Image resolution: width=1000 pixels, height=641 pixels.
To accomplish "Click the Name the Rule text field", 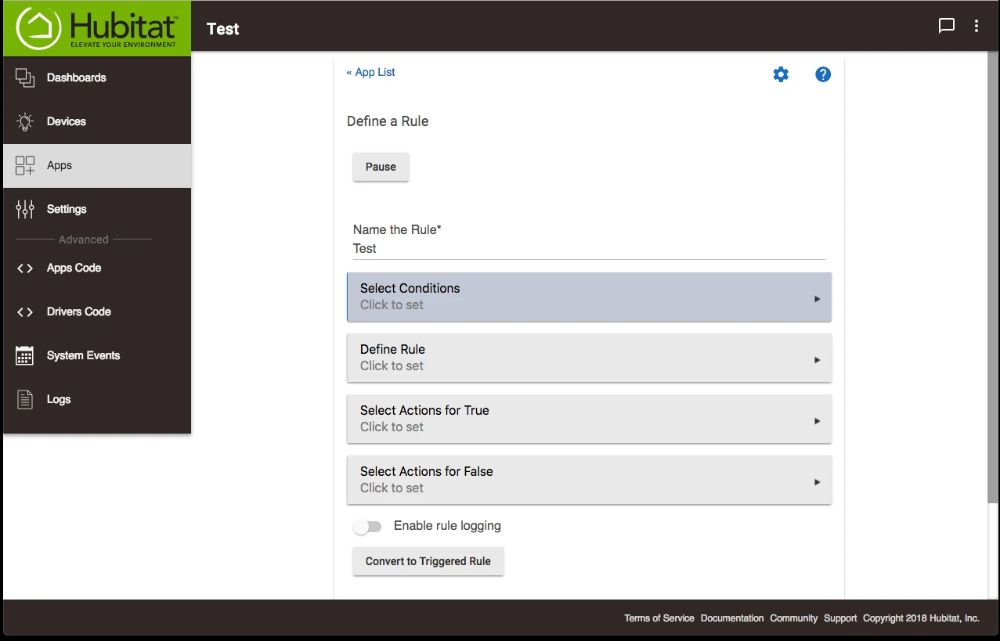I will [x=588, y=249].
